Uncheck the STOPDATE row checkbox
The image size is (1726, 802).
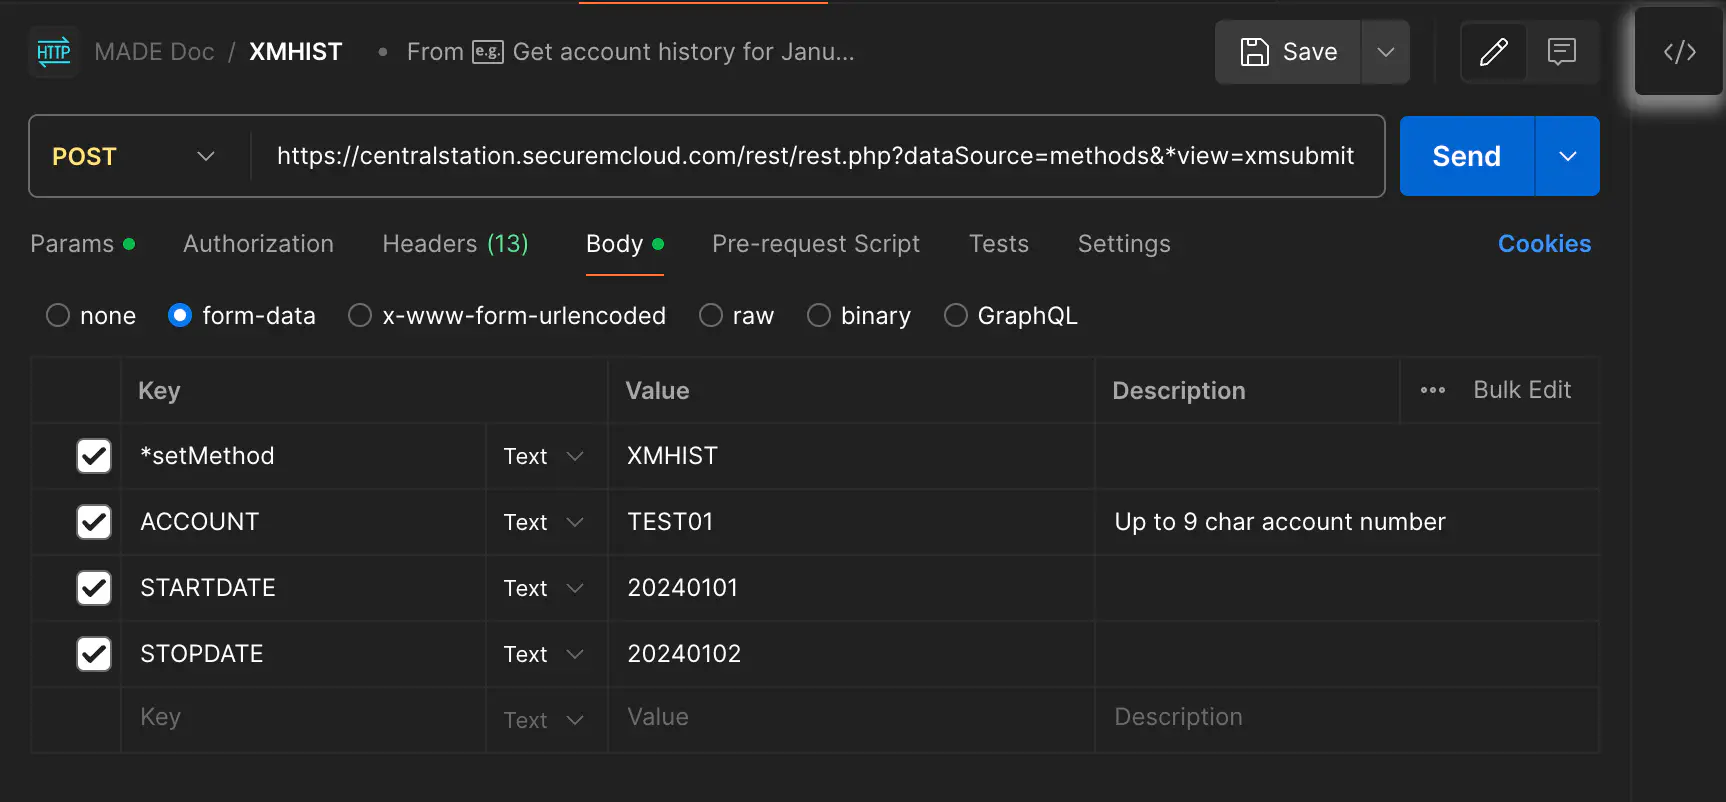coord(94,654)
